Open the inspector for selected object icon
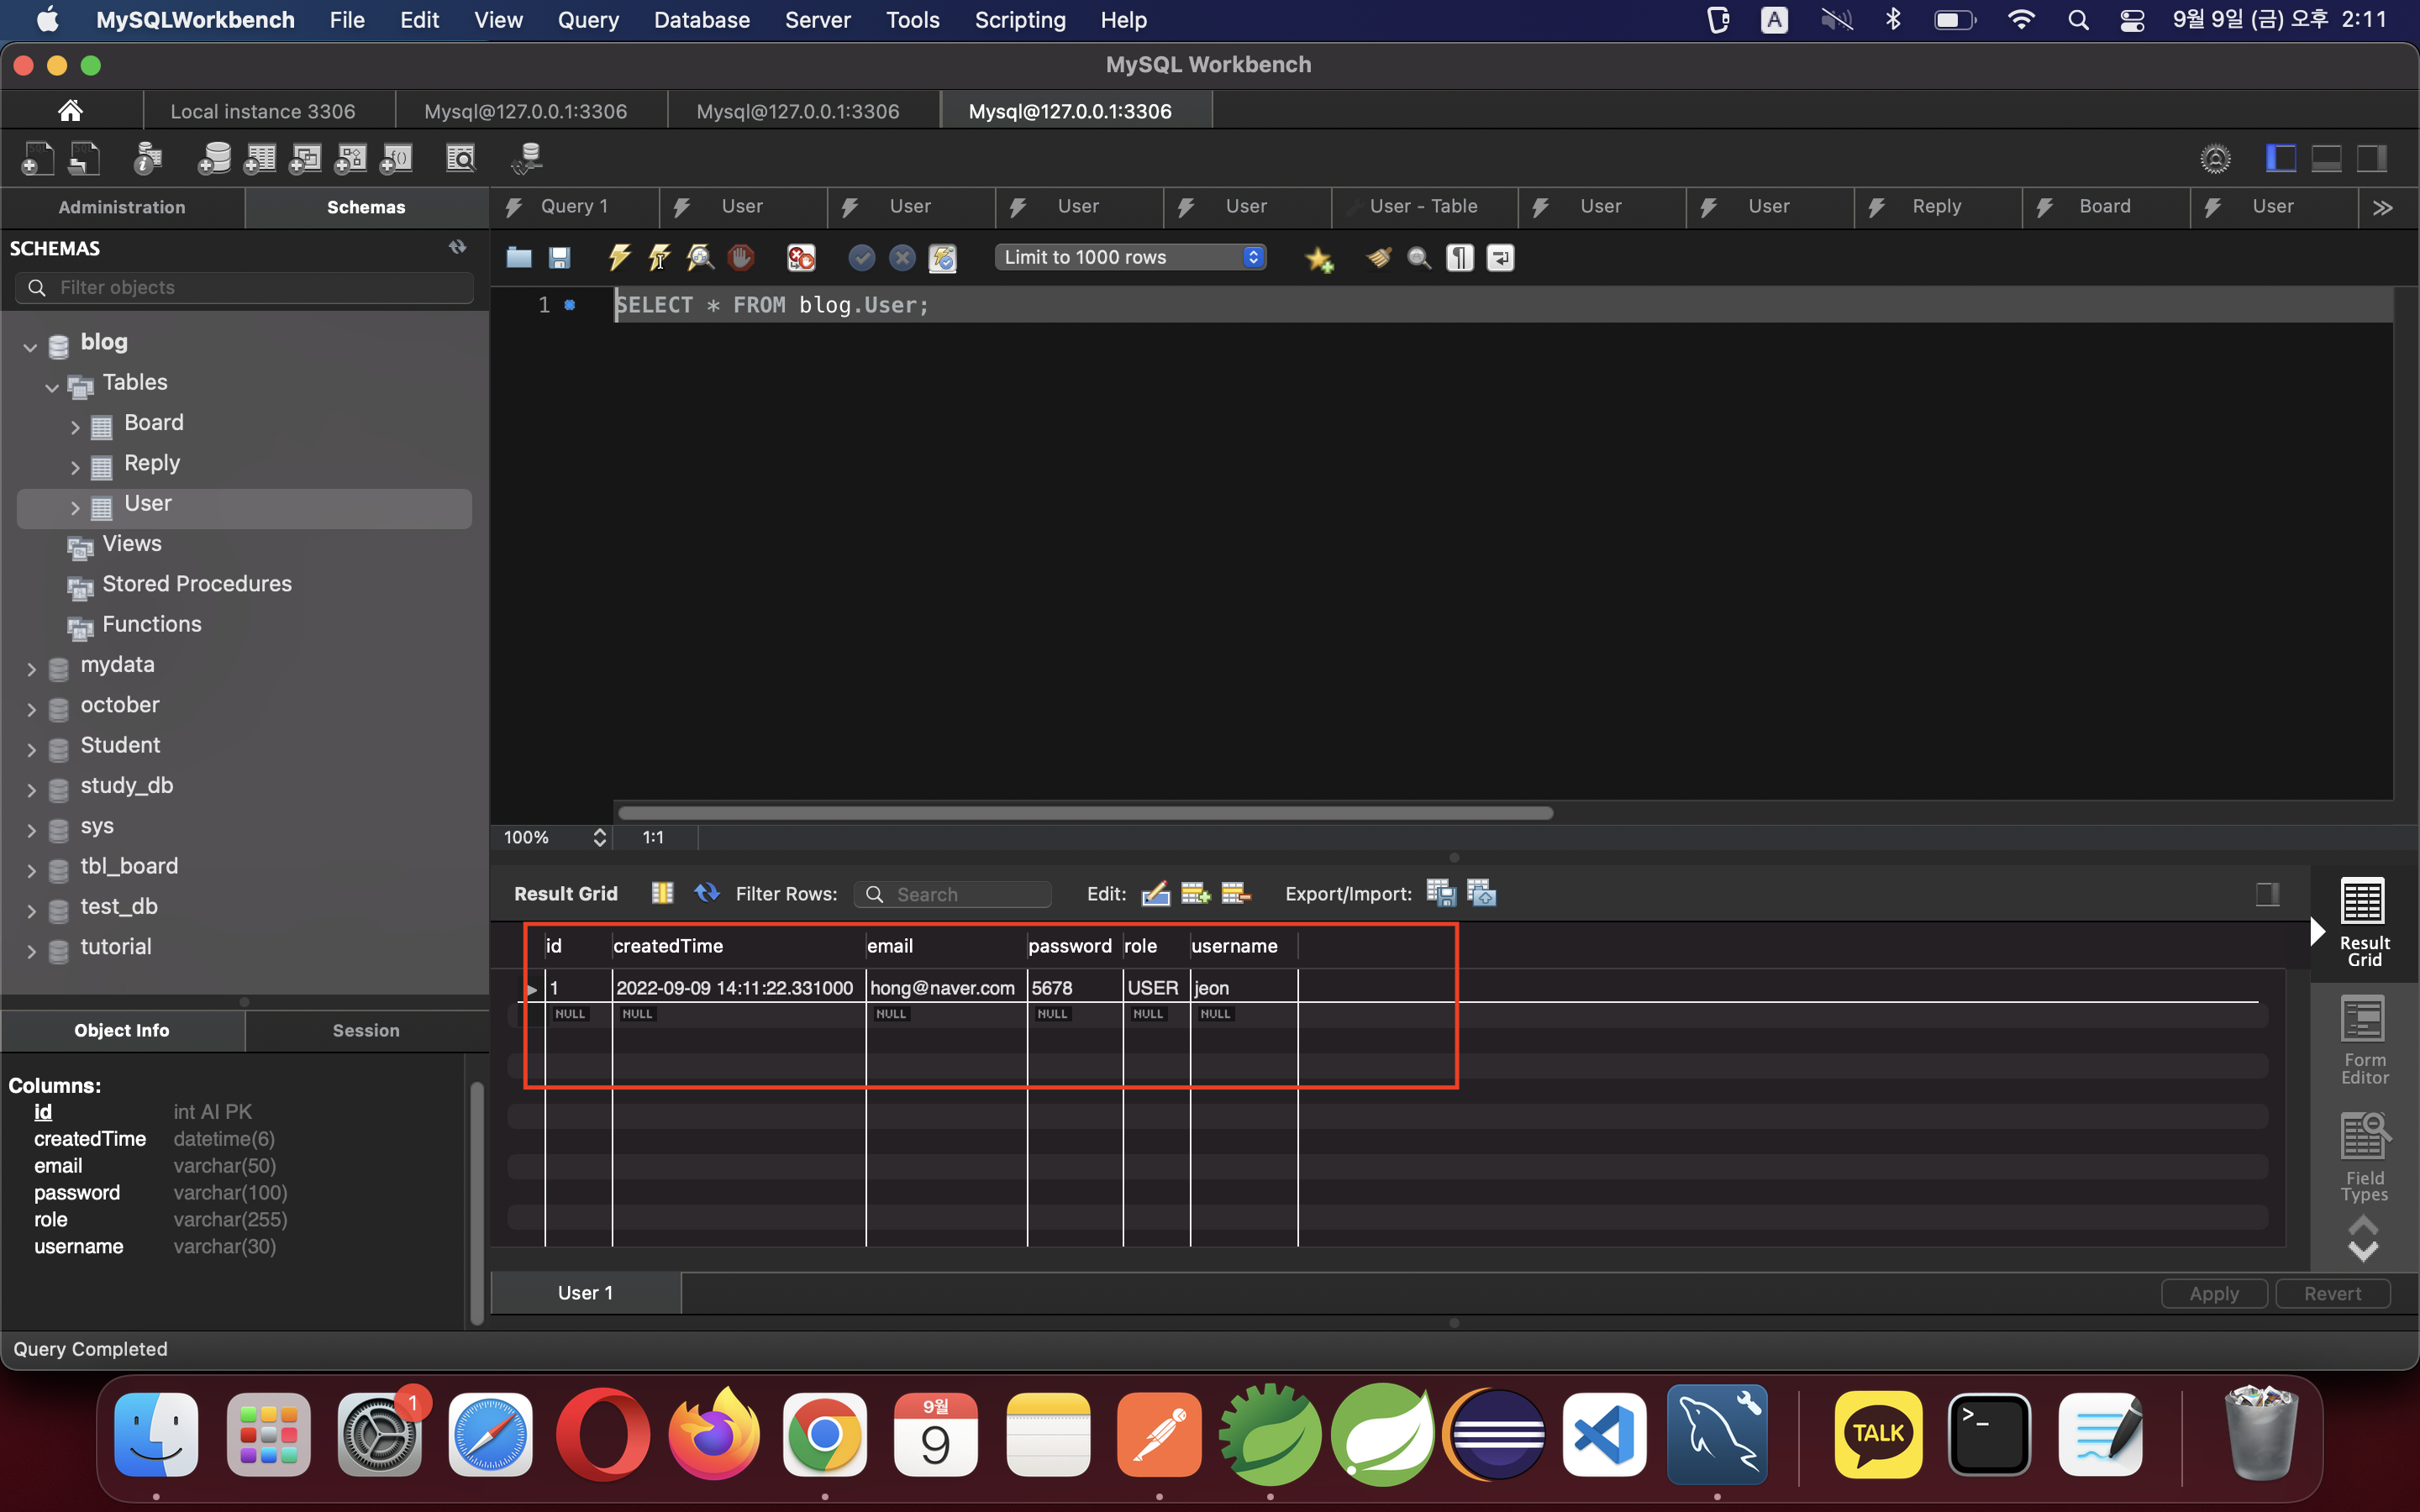This screenshot has width=2420, height=1512. pyautogui.click(x=148, y=158)
